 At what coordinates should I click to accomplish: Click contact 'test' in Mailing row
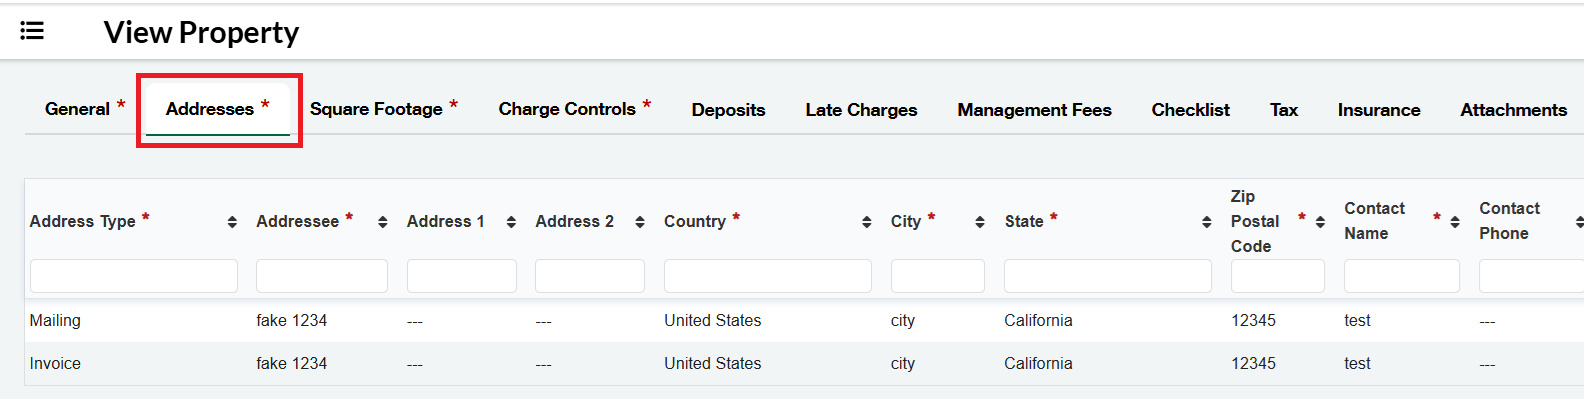1357,320
